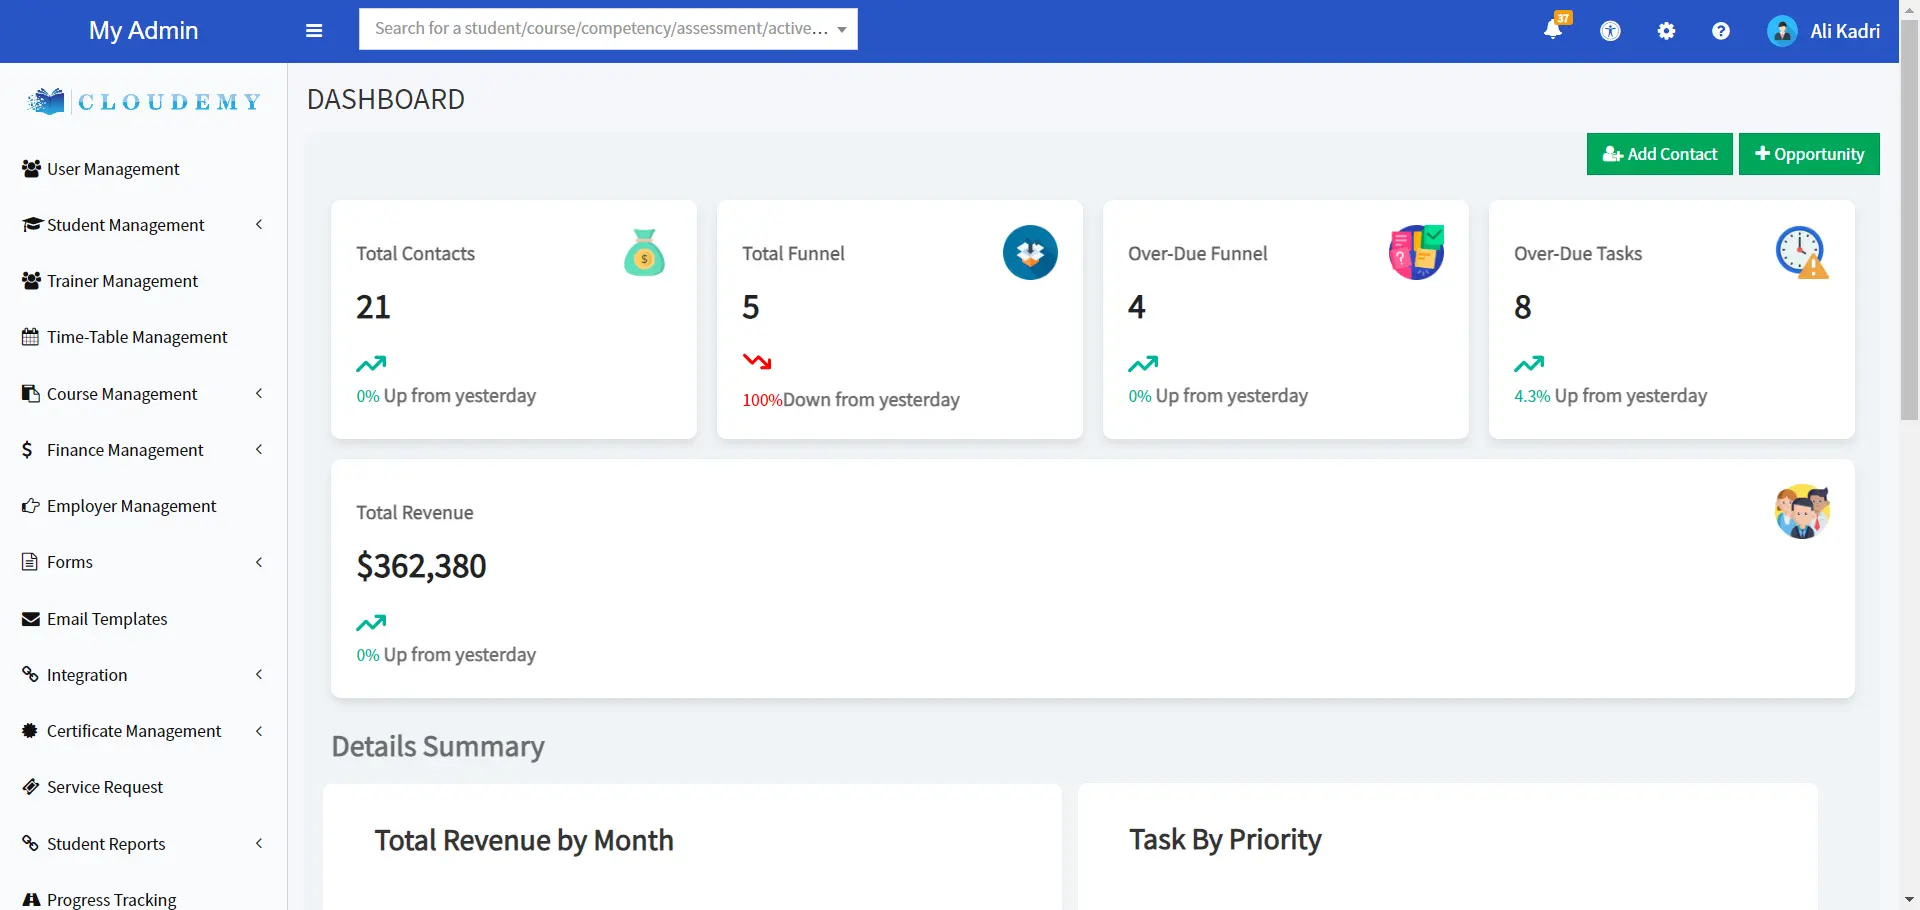This screenshot has width=1920, height=910.
Task: Click the Integration link icon
Action: (30, 674)
